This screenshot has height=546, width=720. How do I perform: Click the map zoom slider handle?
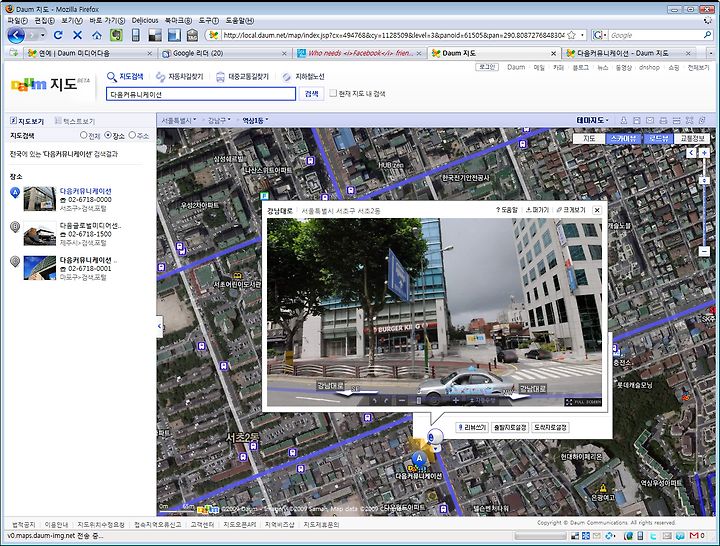pyautogui.click(x=704, y=180)
